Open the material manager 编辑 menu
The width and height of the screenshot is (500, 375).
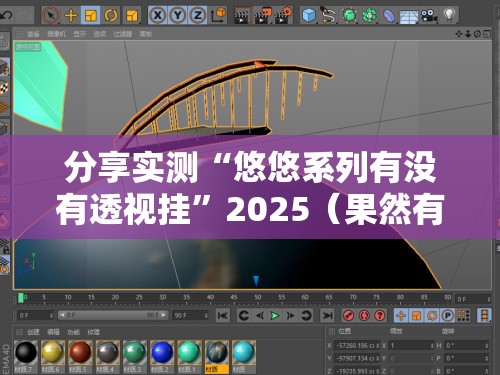pyautogui.click(x=53, y=332)
